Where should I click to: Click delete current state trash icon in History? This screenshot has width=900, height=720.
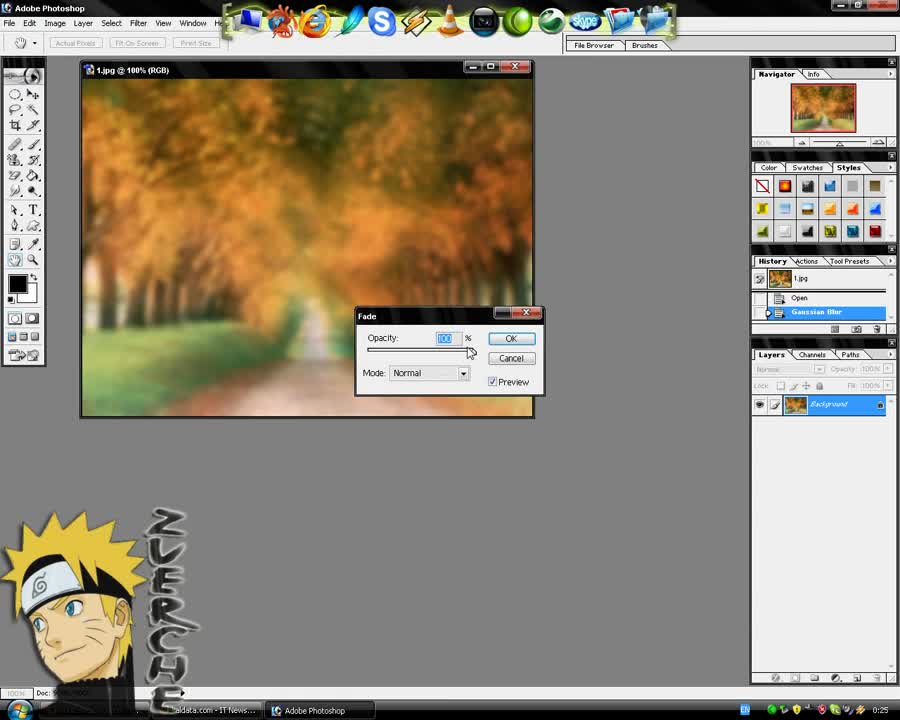(x=876, y=329)
